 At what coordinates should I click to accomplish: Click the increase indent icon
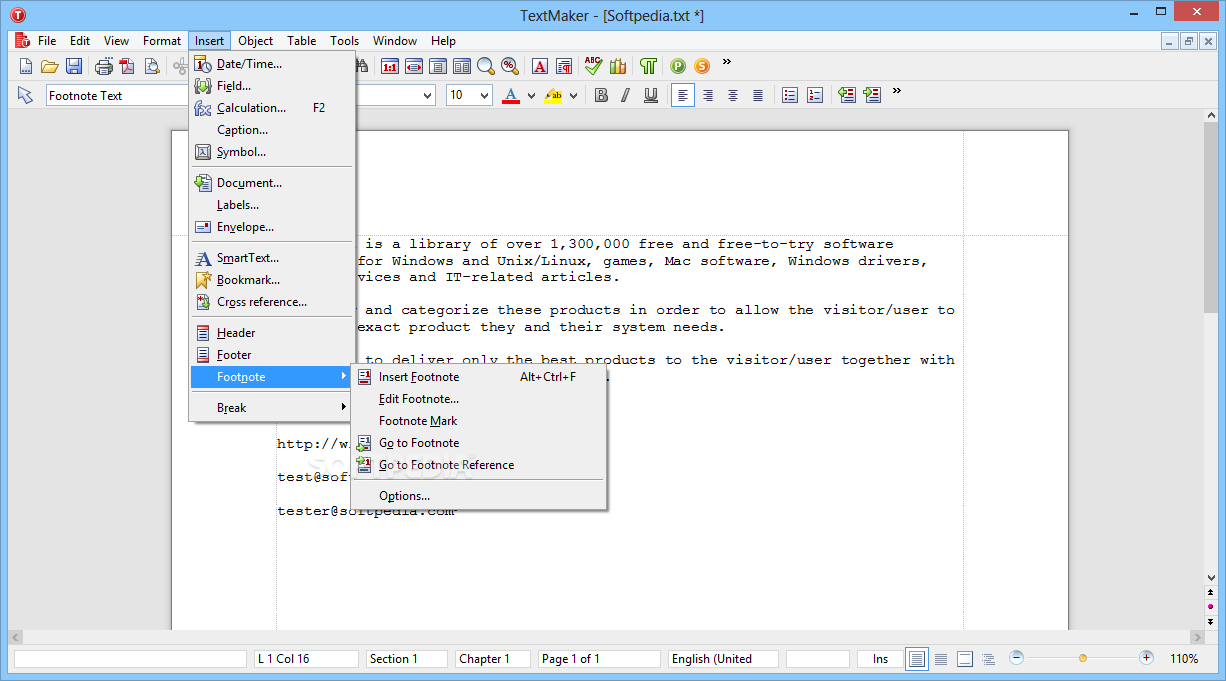872,95
